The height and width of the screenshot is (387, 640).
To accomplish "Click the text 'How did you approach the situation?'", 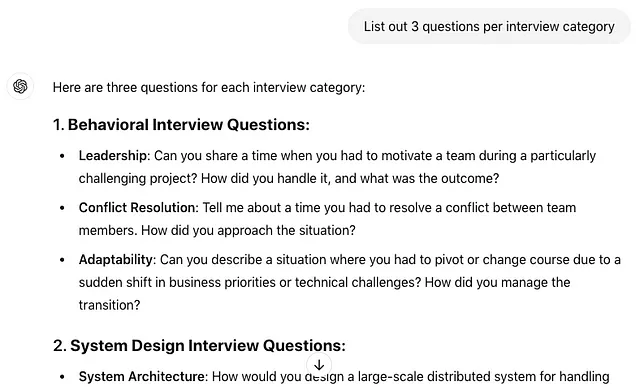I will point(248,230).
